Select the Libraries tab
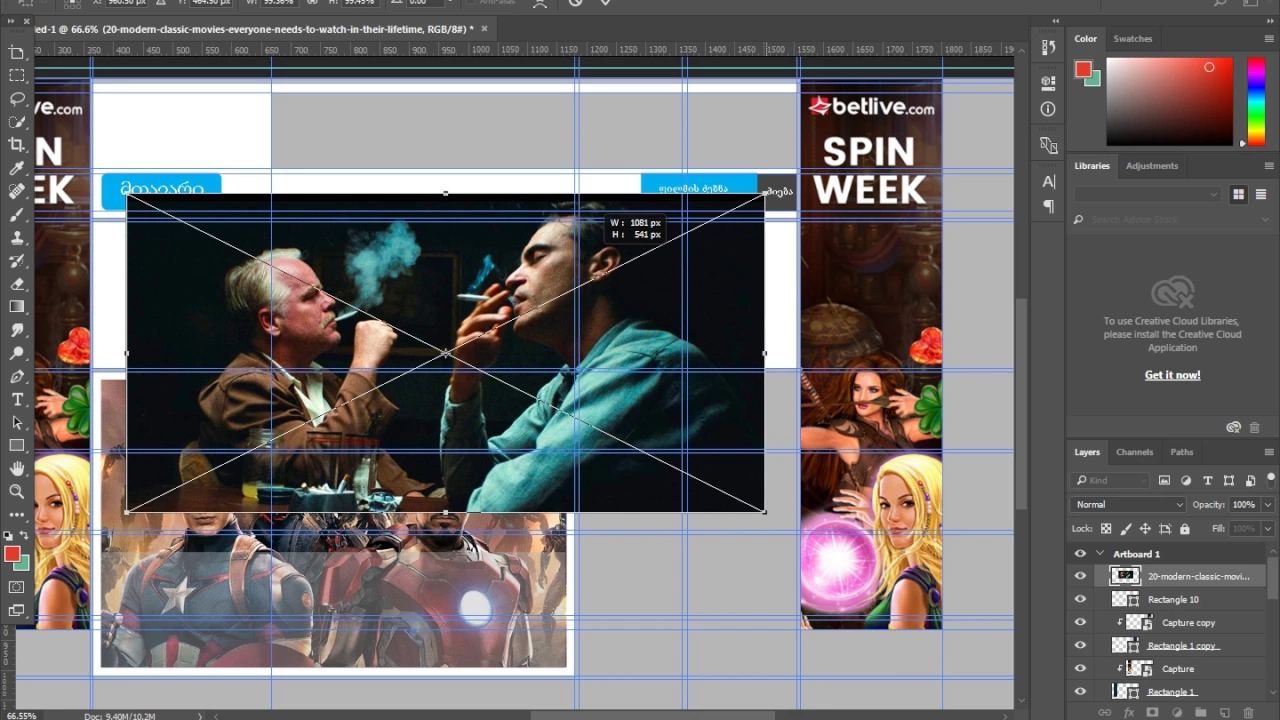The image size is (1280, 720). click(x=1092, y=166)
